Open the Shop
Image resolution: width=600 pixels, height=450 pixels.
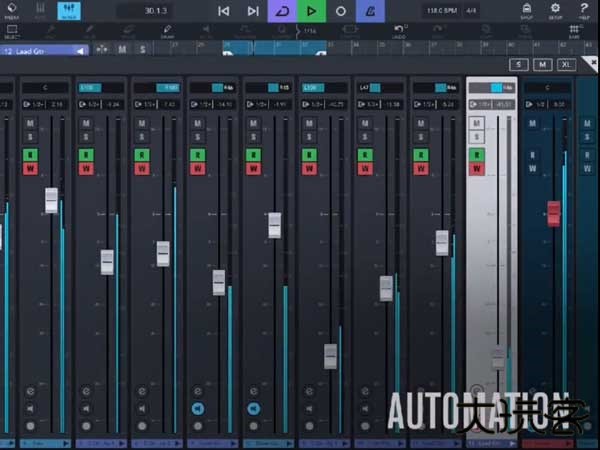point(526,12)
